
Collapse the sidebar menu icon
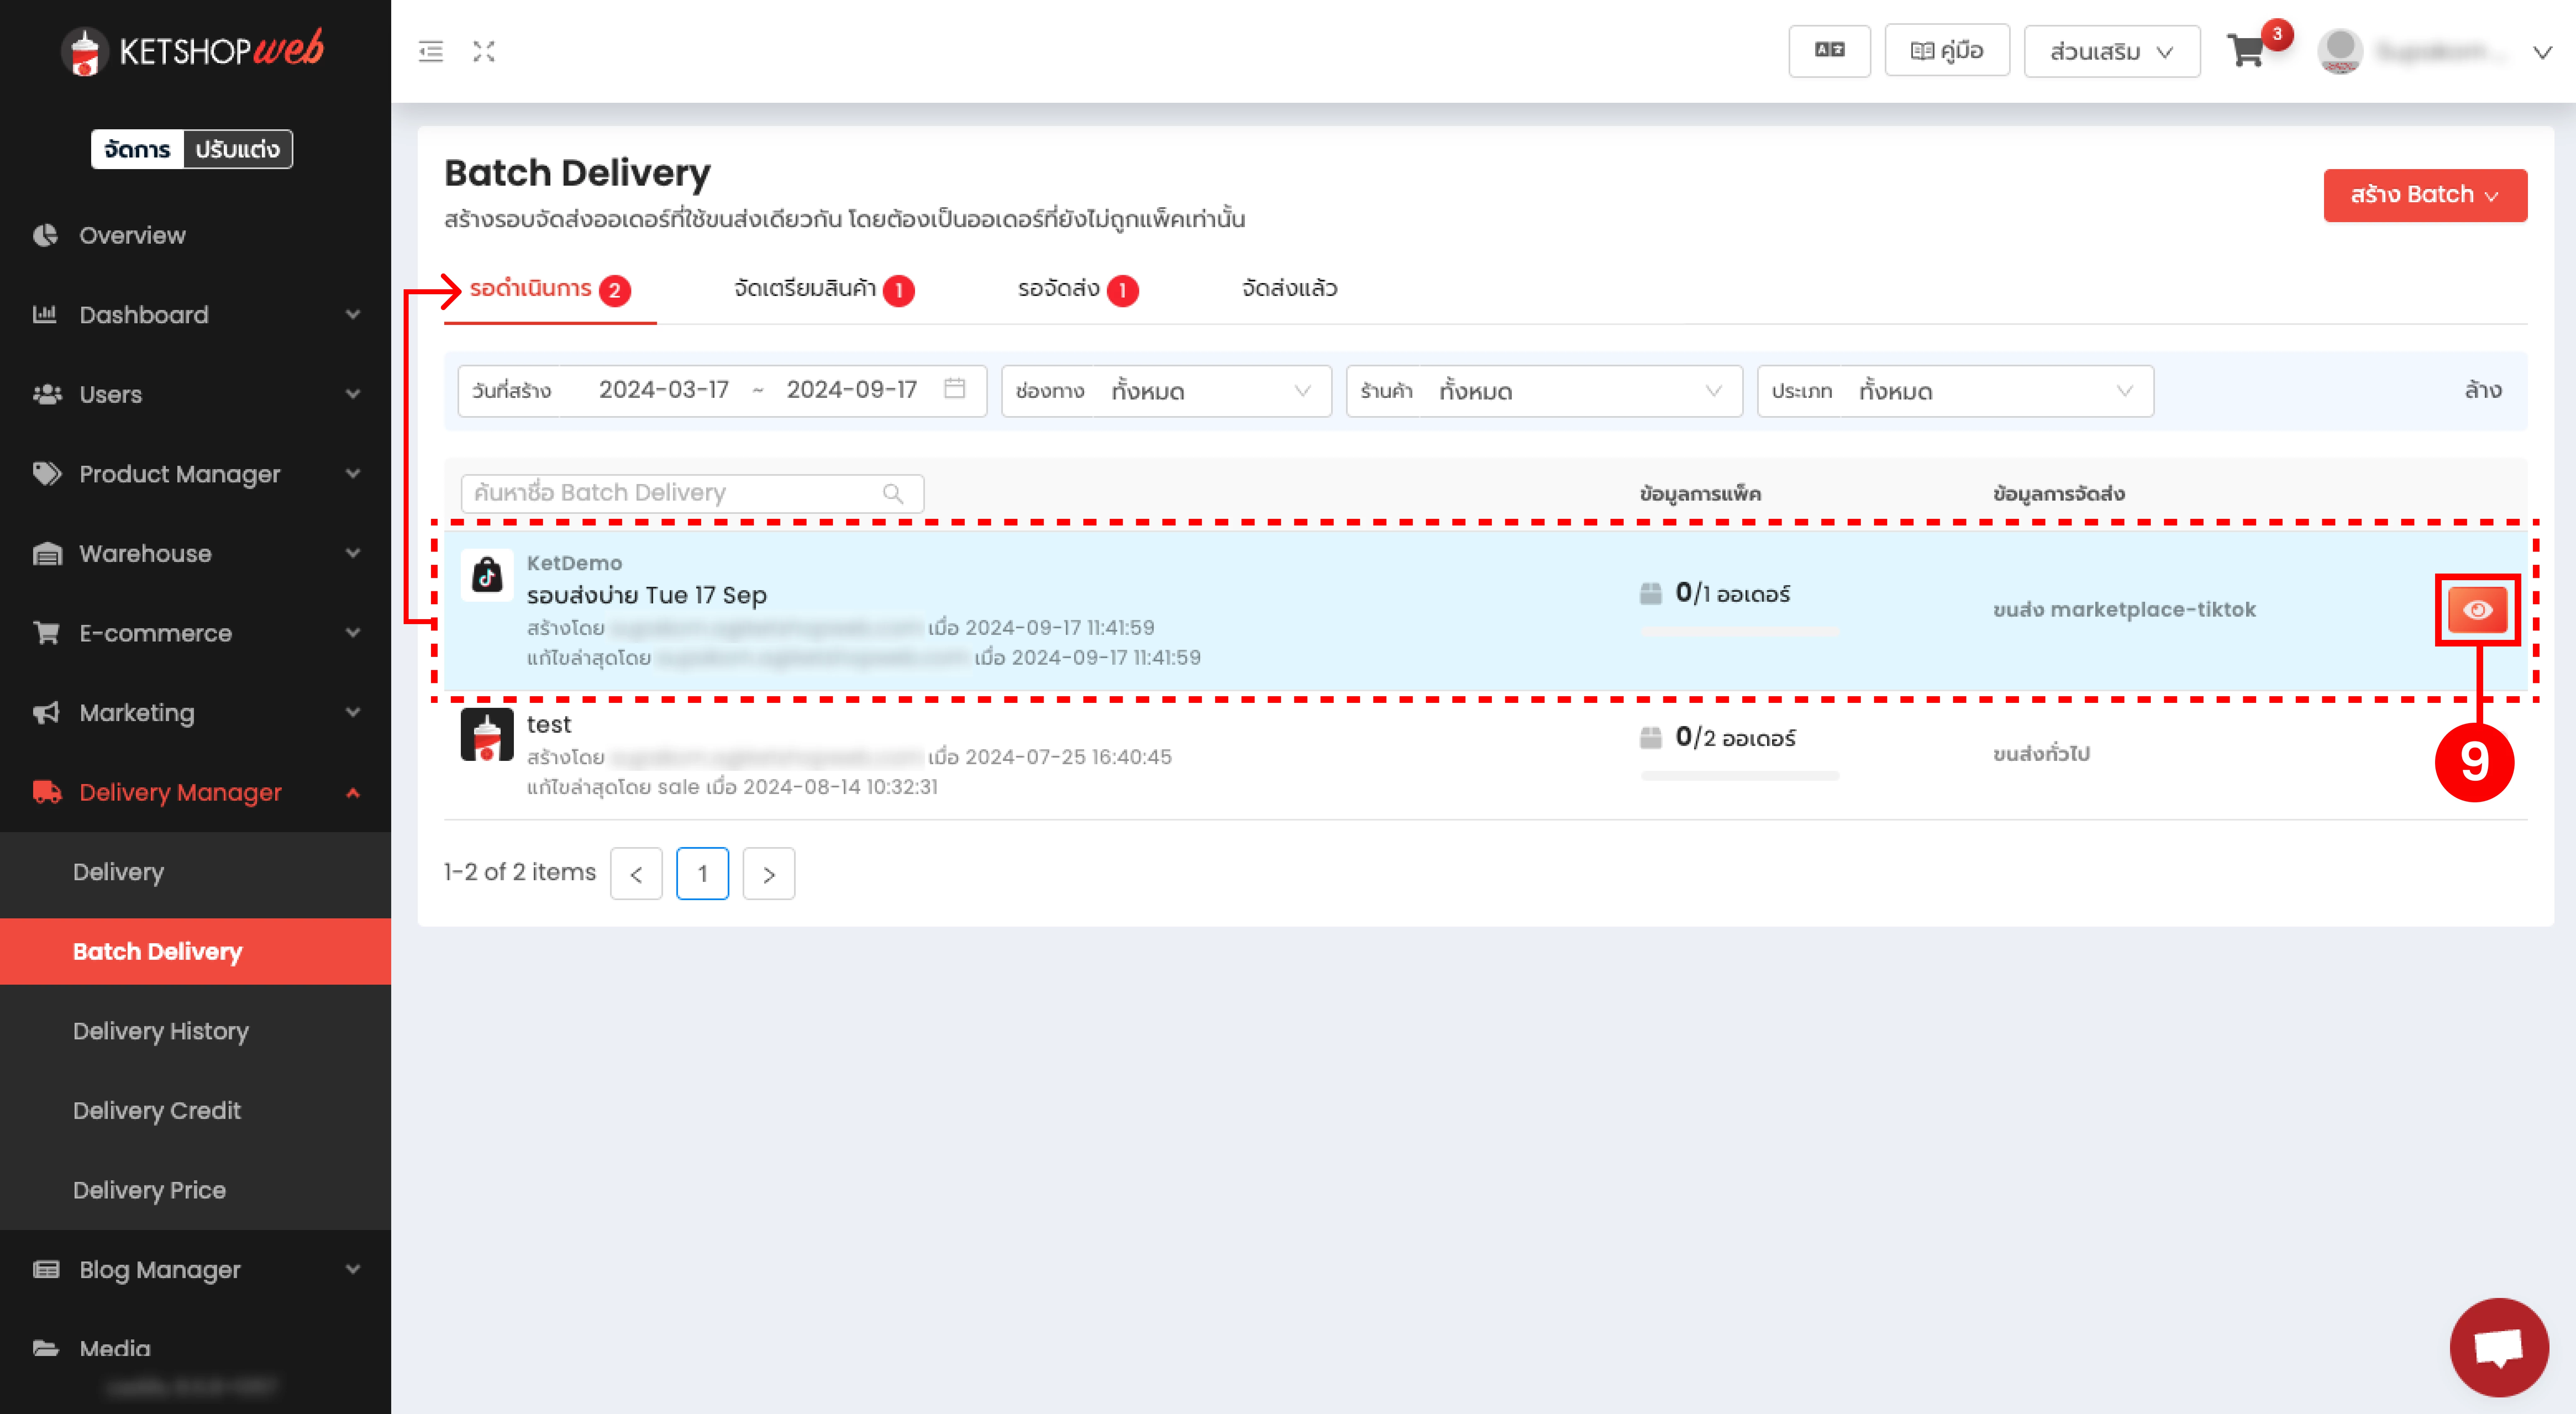[431, 51]
